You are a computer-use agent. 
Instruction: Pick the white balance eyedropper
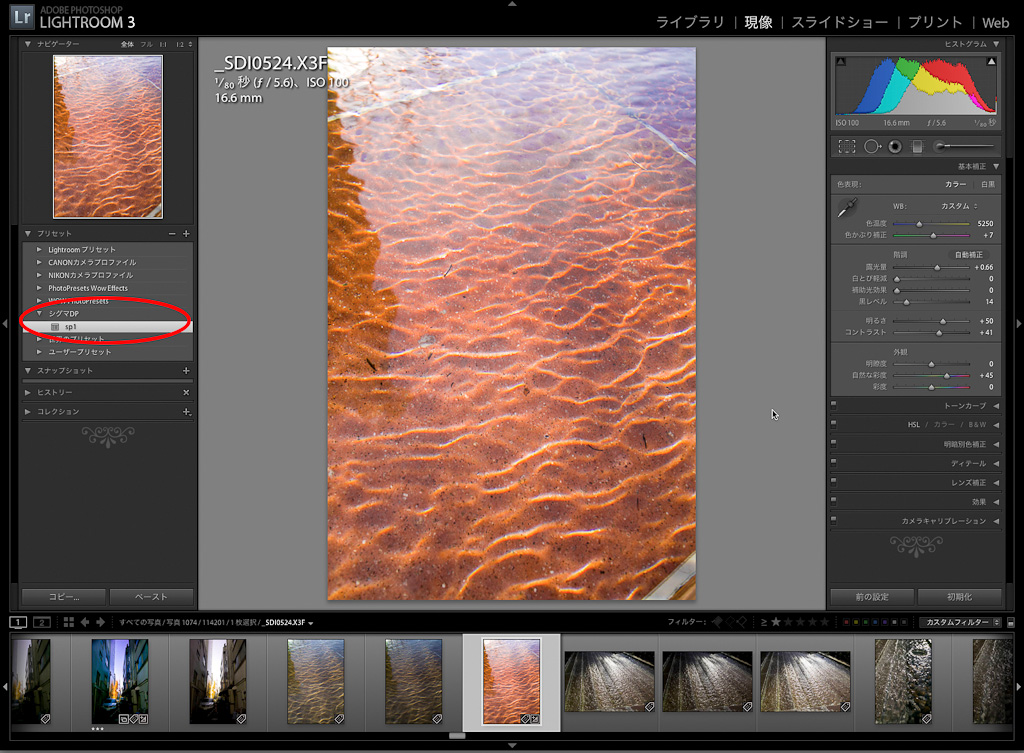[848, 207]
